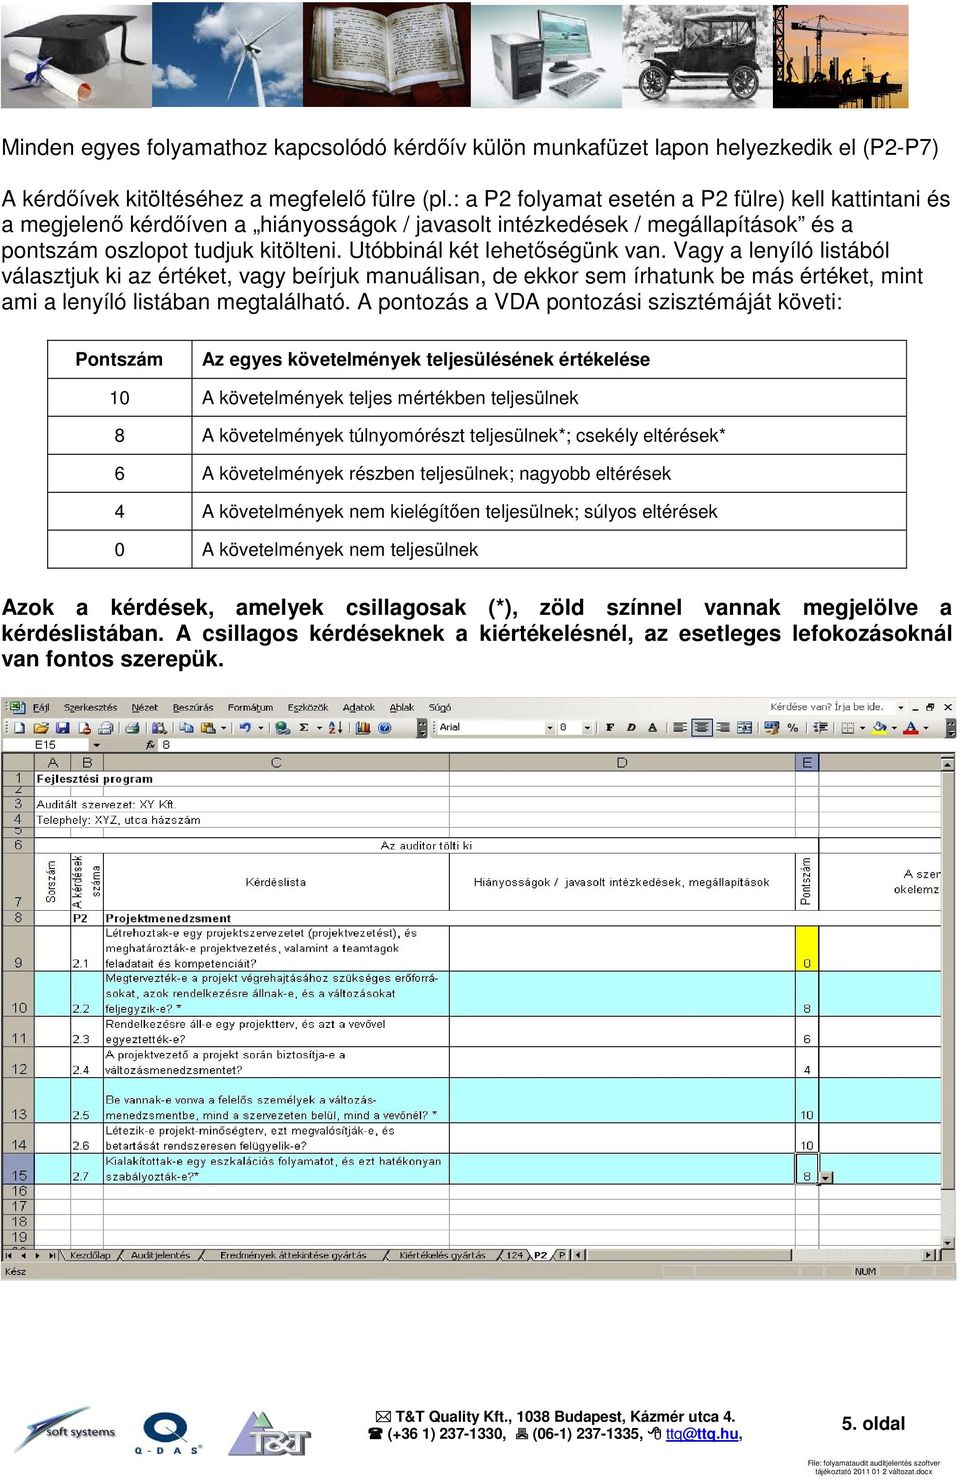
Task: Expand the Paste options dropdown arrow
Action: pos(223,728)
